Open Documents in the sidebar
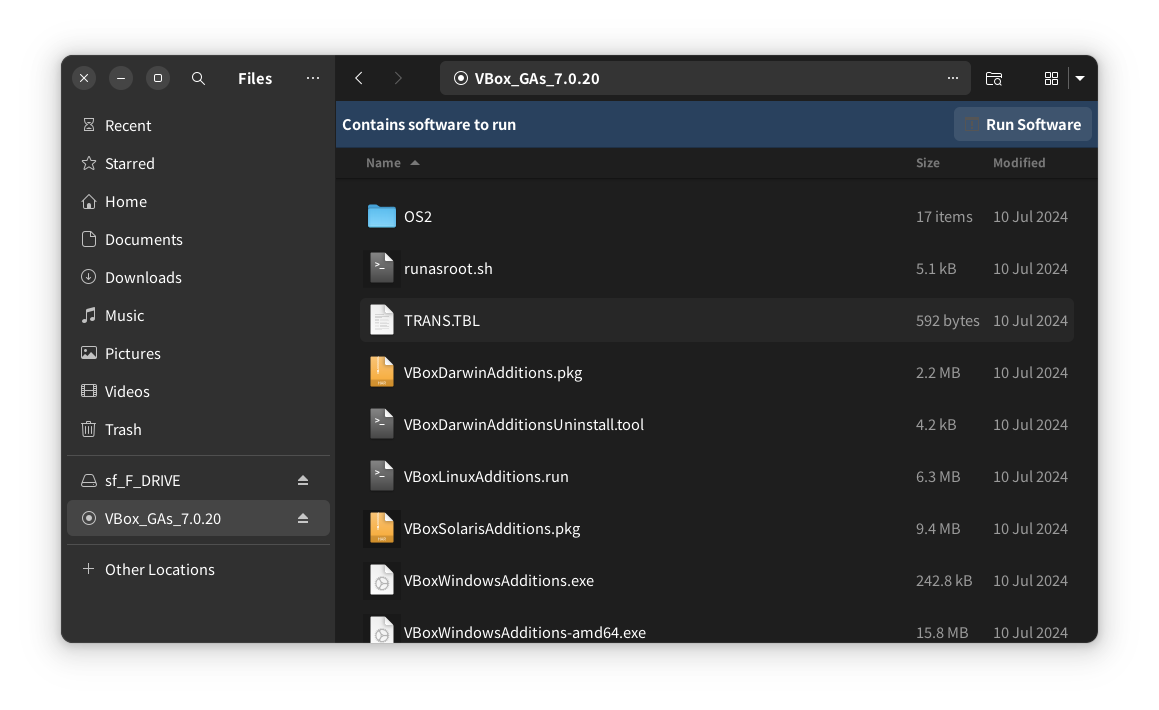Viewport: 1159px width, 710px height. tap(198, 239)
